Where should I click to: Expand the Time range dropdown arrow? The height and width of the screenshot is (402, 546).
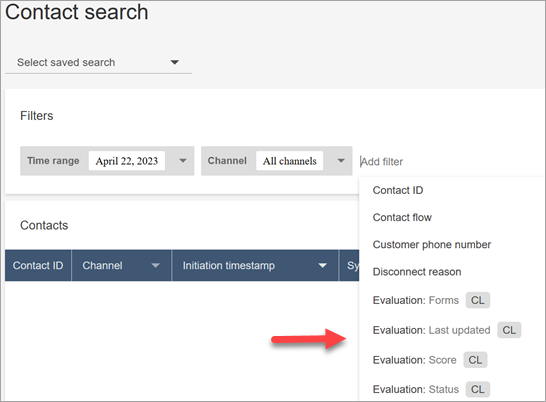183,161
